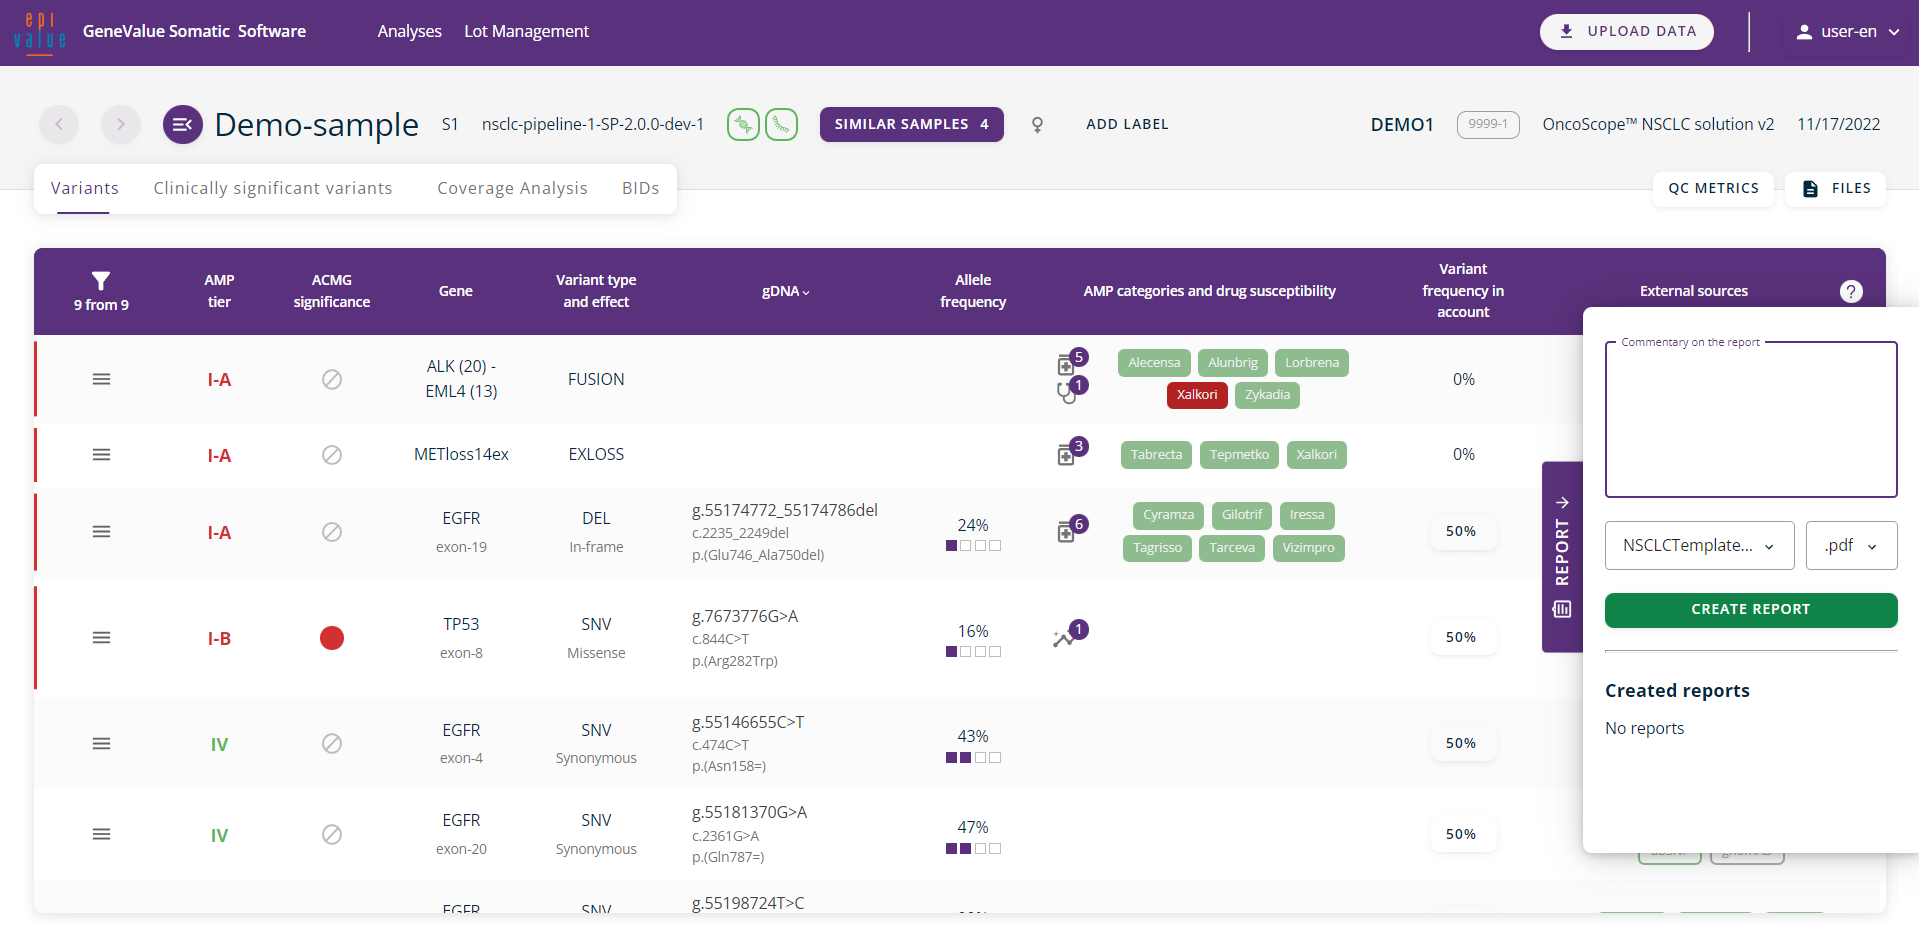Viewport: 1919px width, 925px height.
Task: Toggle the red ACMG significance for TP53
Action: (x=332, y=638)
